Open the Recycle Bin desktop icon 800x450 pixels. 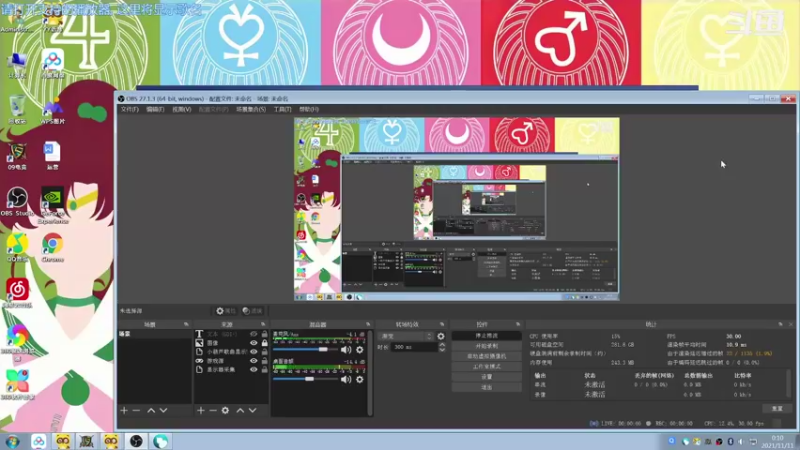click(17, 109)
